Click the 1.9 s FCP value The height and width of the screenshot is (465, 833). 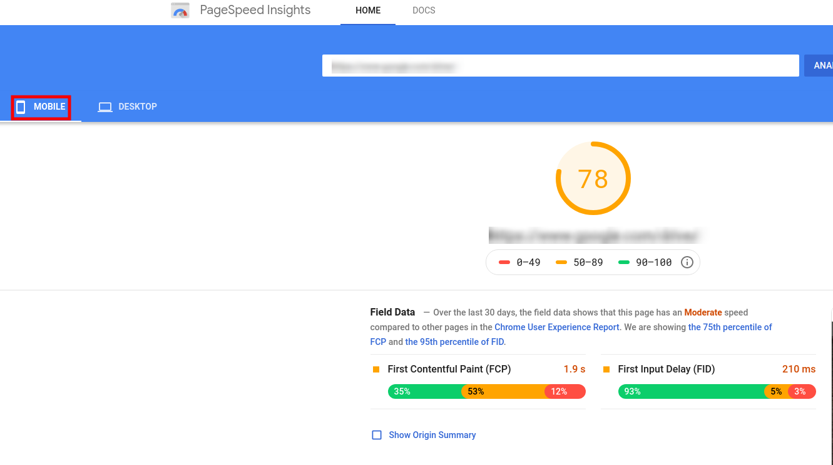574,369
